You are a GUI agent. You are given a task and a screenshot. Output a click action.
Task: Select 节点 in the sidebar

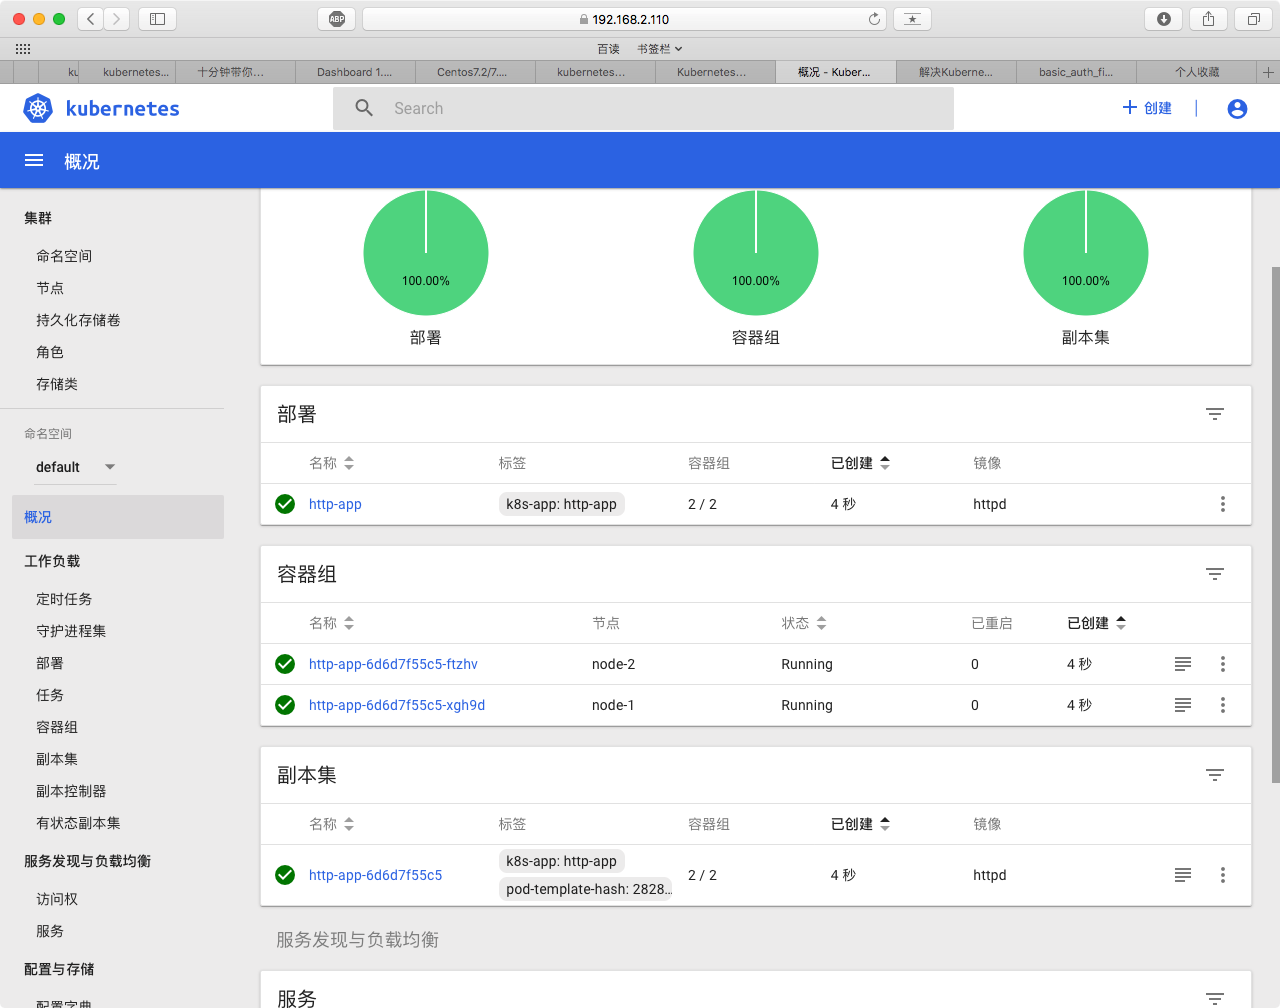(50, 288)
